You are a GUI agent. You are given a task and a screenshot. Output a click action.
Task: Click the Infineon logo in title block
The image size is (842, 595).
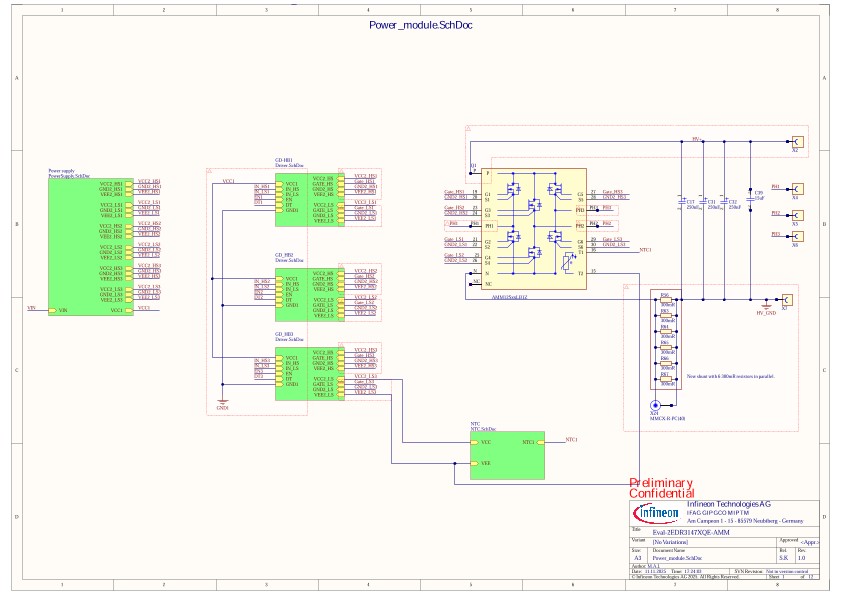click(x=656, y=513)
